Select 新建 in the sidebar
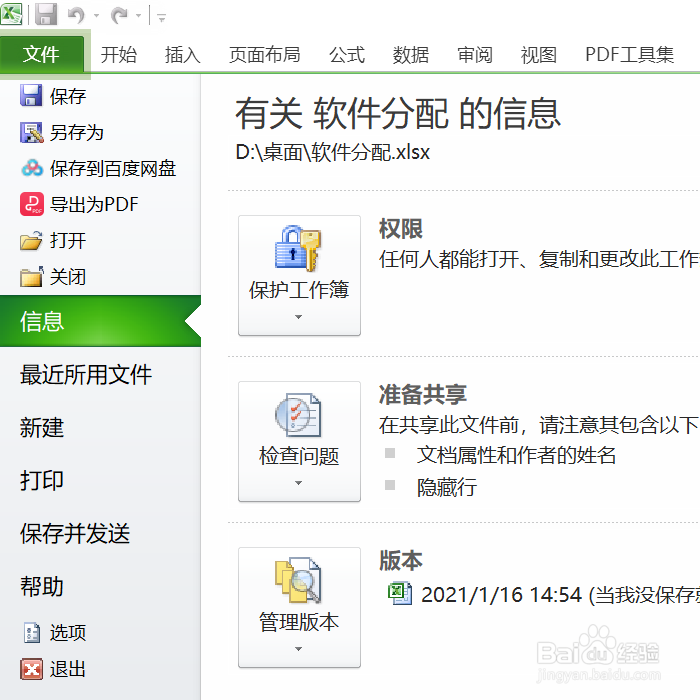The width and height of the screenshot is (700, 700). 42,427
